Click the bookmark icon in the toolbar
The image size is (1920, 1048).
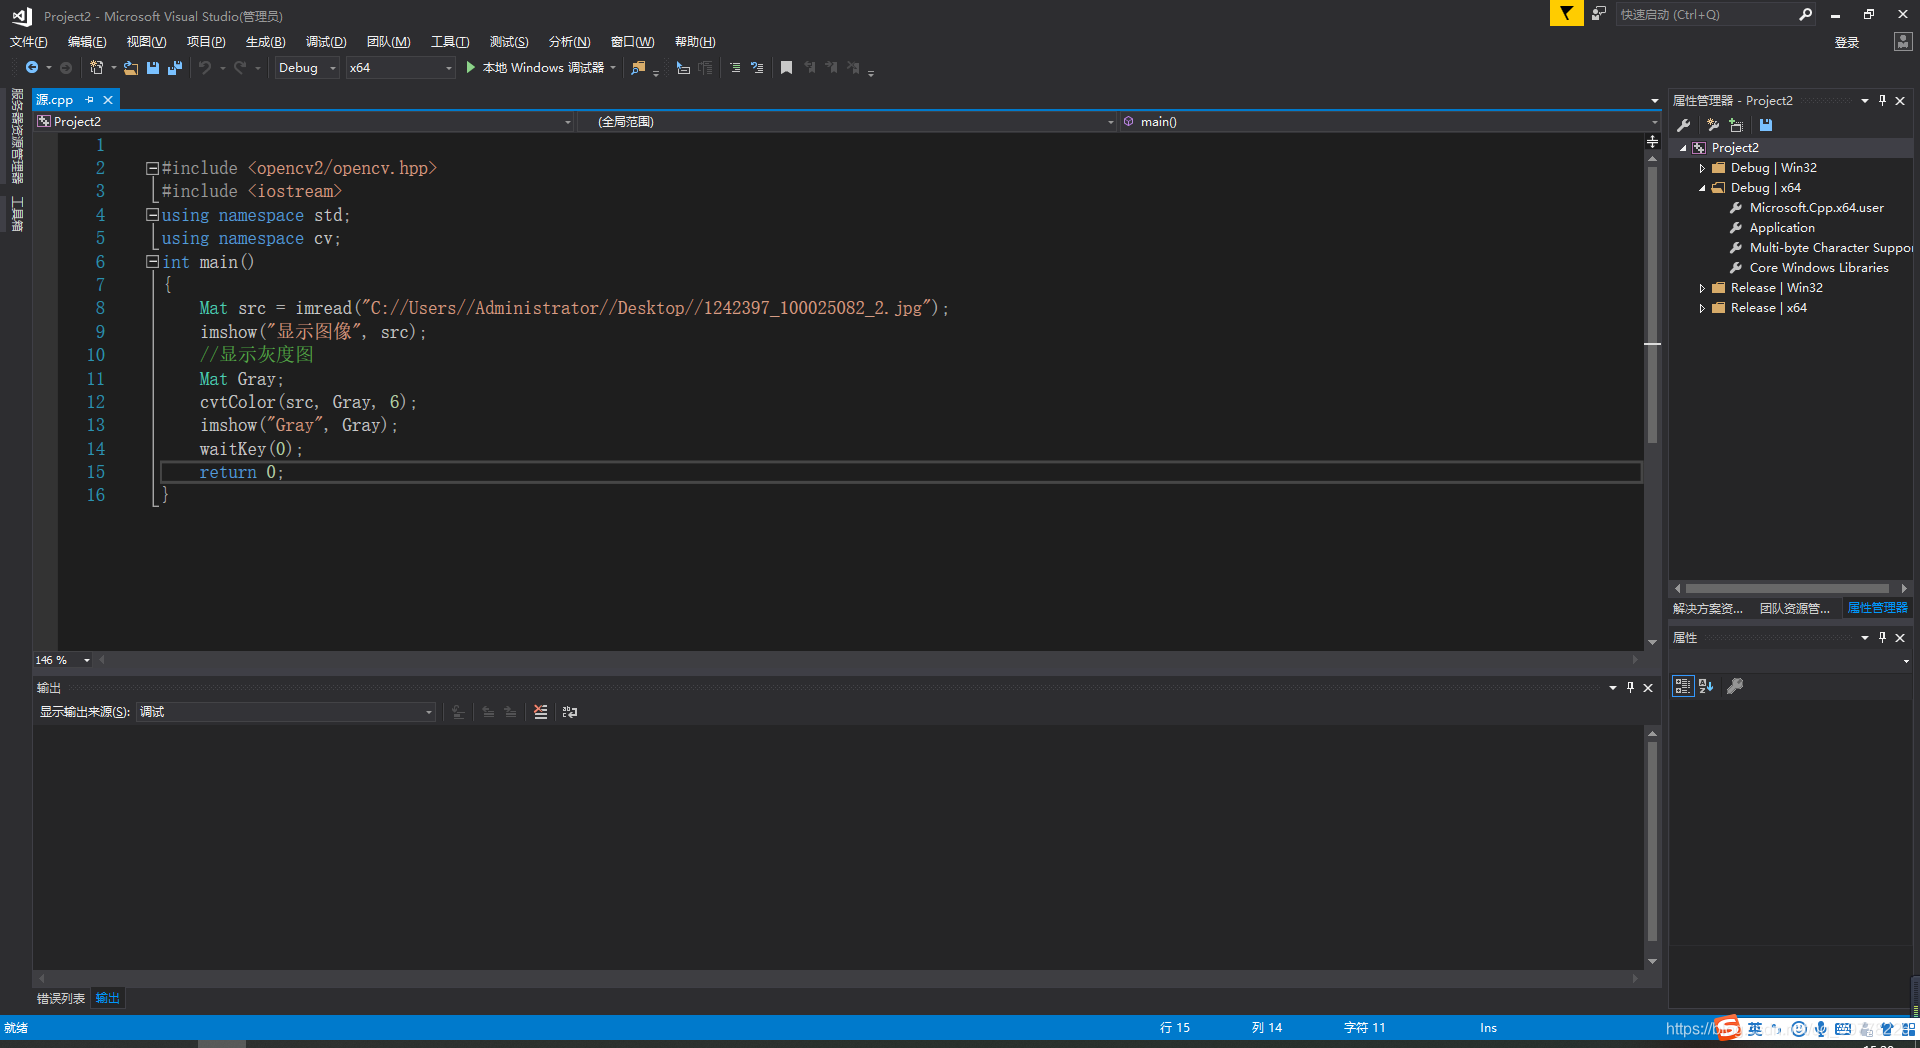point(786,68)
